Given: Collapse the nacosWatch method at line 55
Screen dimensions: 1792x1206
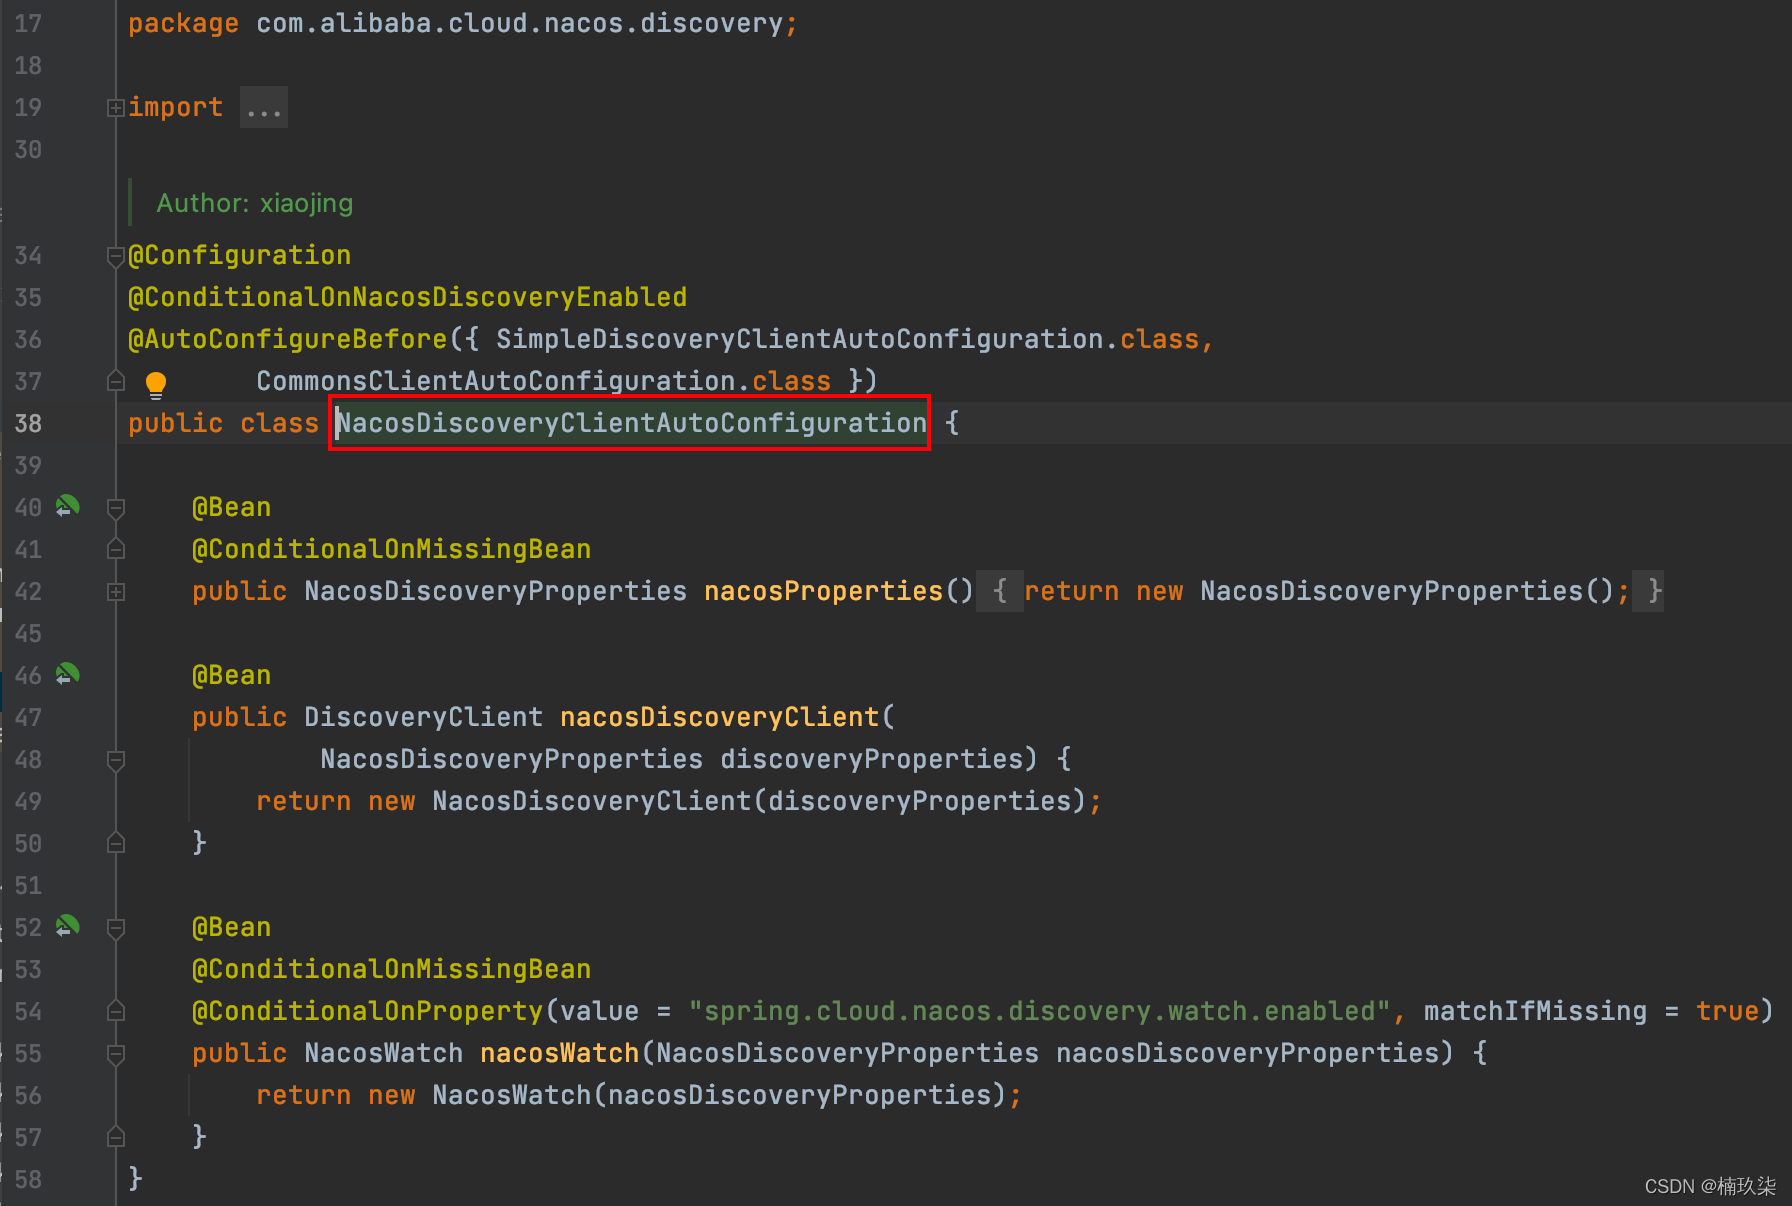Looking at the screenshot, I should (x=116, y=1054).
